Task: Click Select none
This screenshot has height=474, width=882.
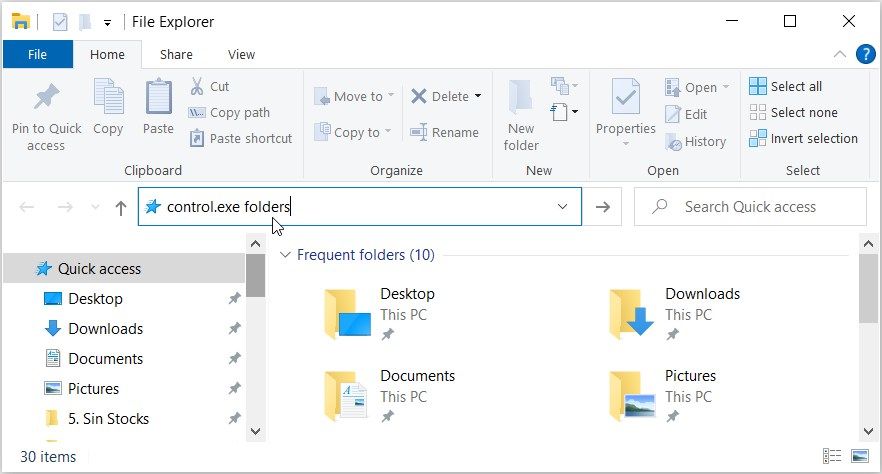Action: [x=794, y=112]
